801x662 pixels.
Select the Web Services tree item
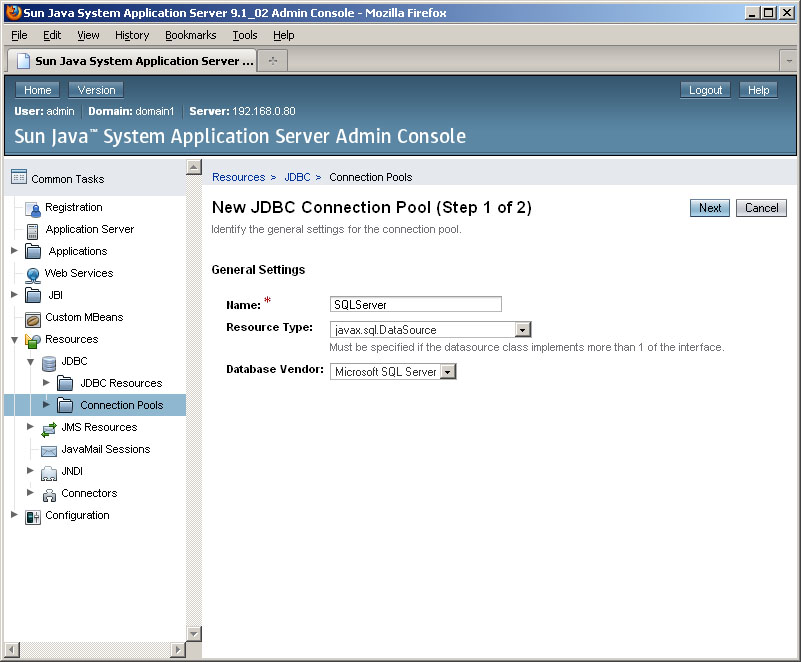(x=79, y=273)
